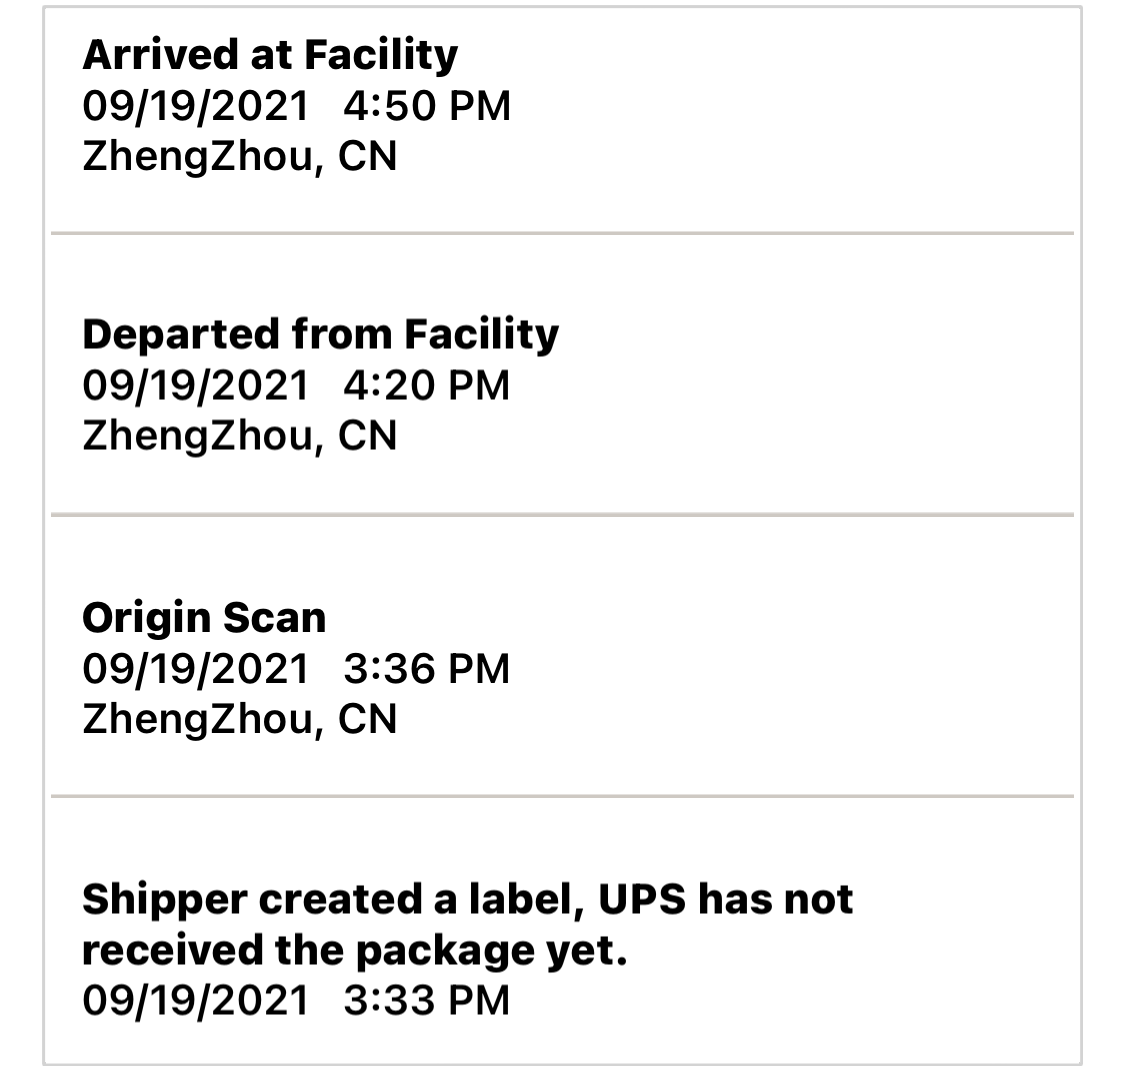Click the date beside 4:20 PM
Viewport: 1125px width, 1067px height.
[196, 385]
